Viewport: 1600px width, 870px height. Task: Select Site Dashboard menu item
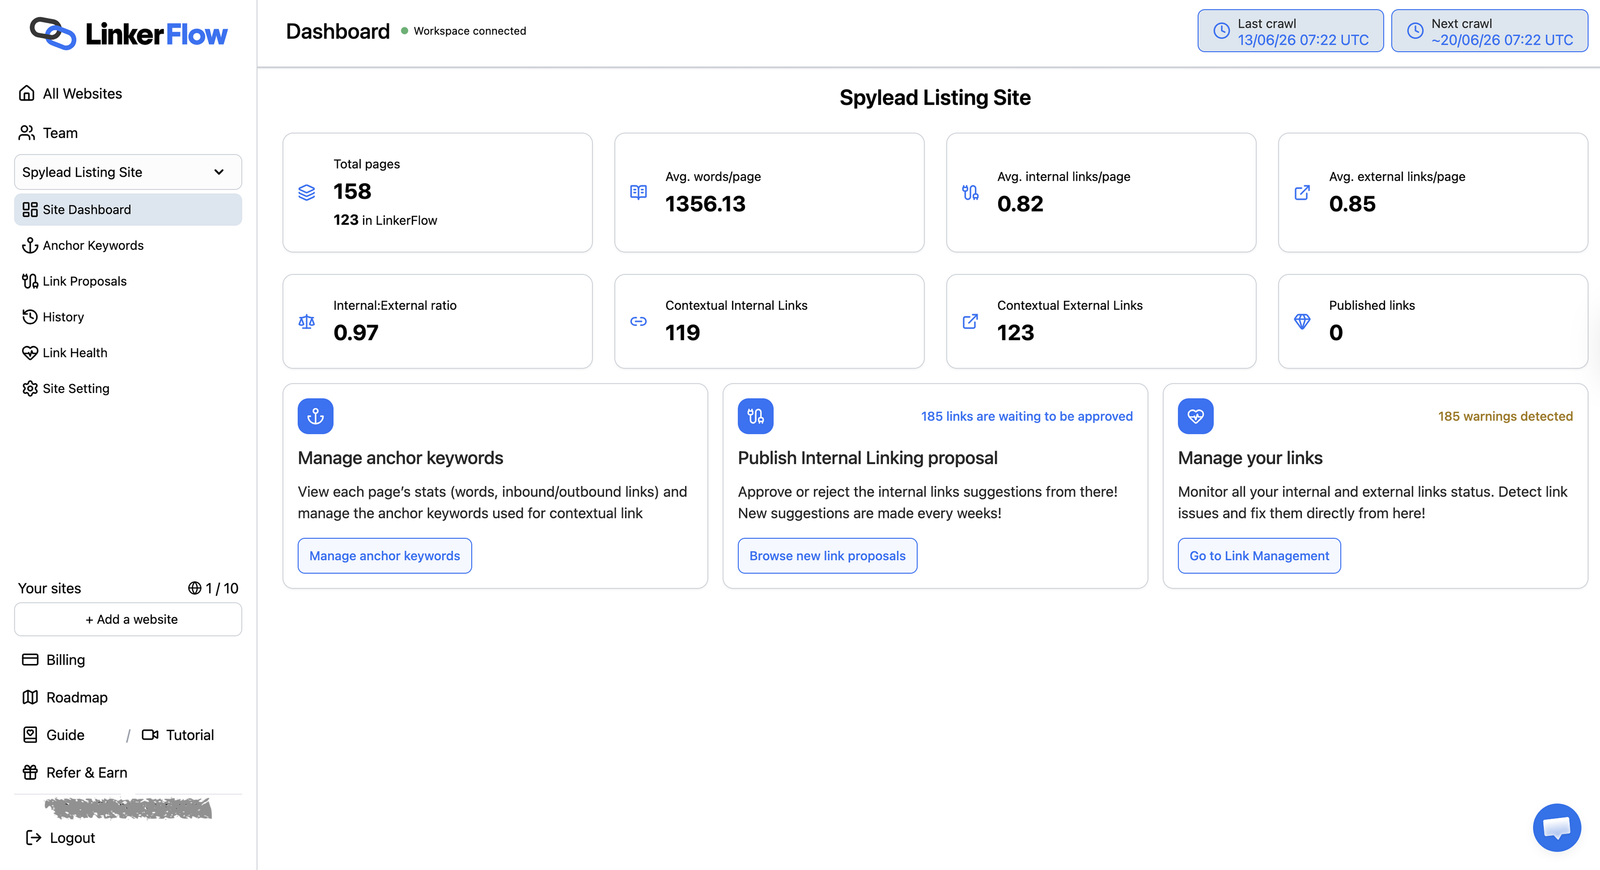(128, 209)
